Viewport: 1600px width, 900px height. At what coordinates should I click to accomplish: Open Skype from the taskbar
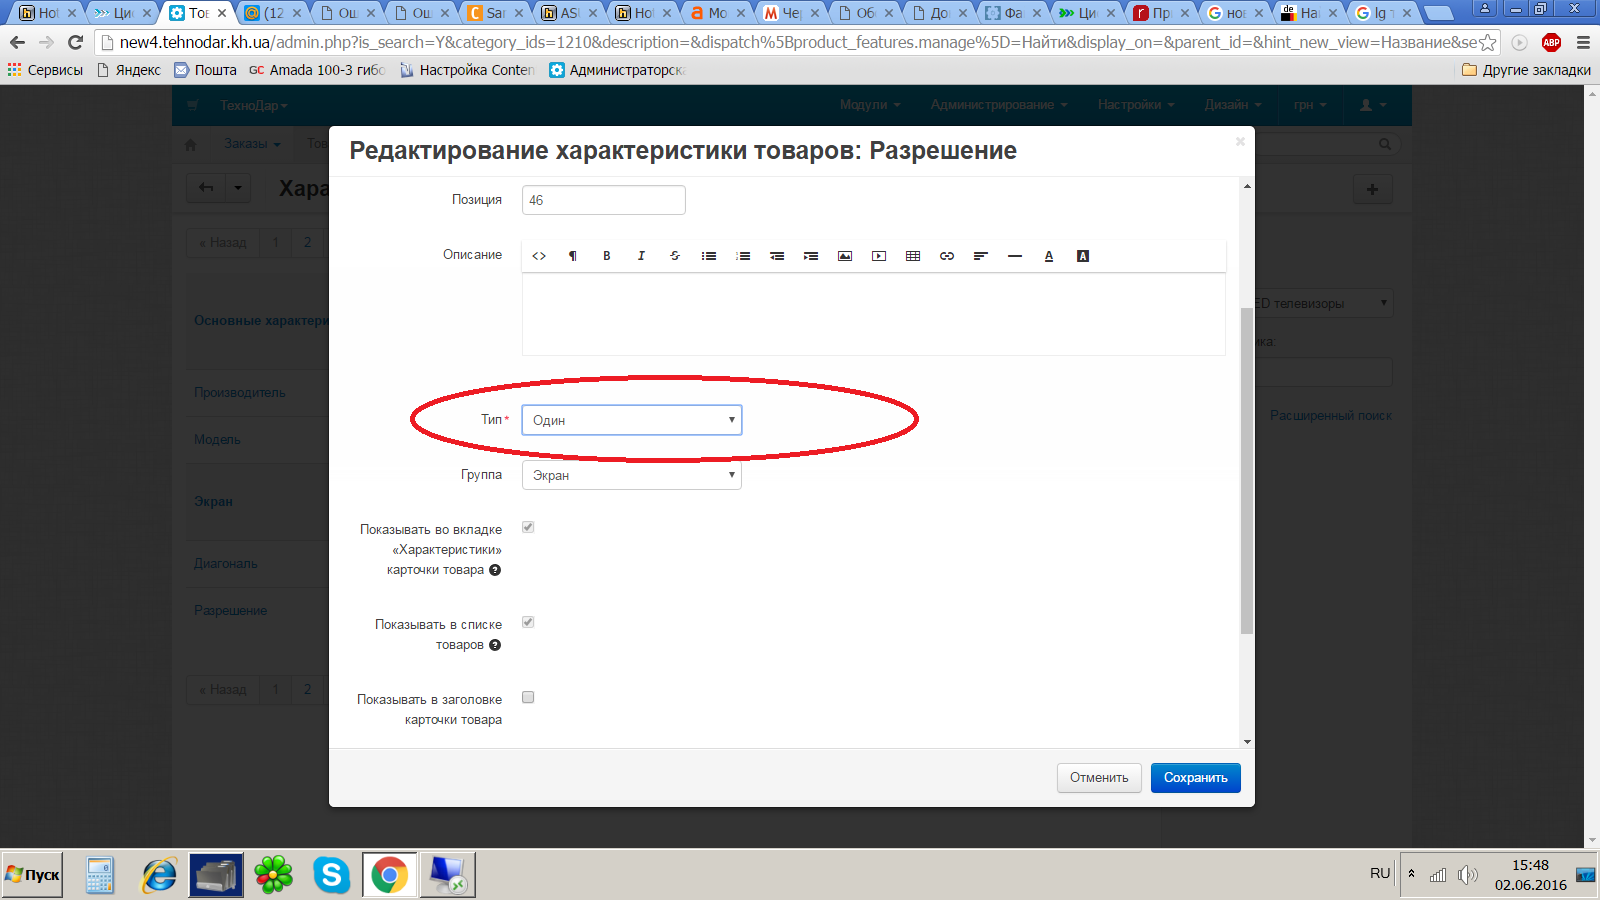point(331,875)
